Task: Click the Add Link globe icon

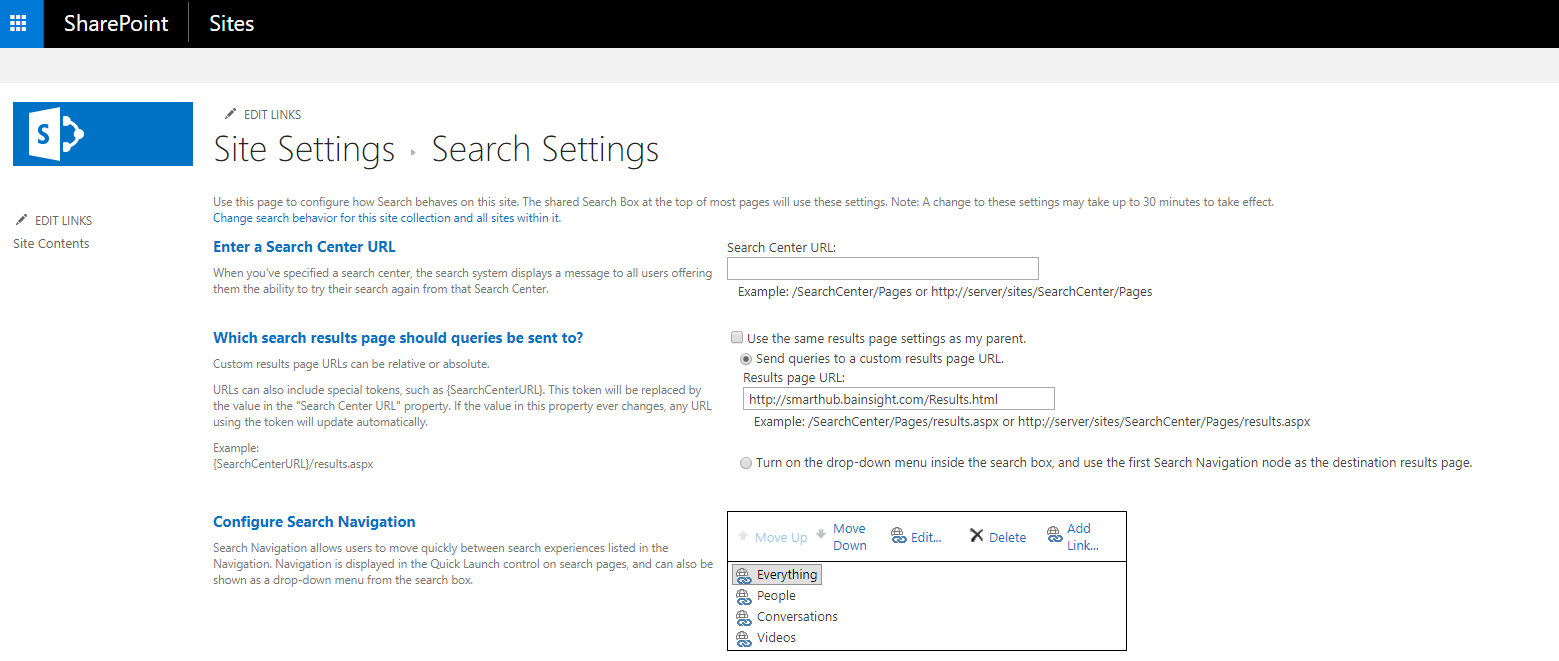Action: point(1054,535)
